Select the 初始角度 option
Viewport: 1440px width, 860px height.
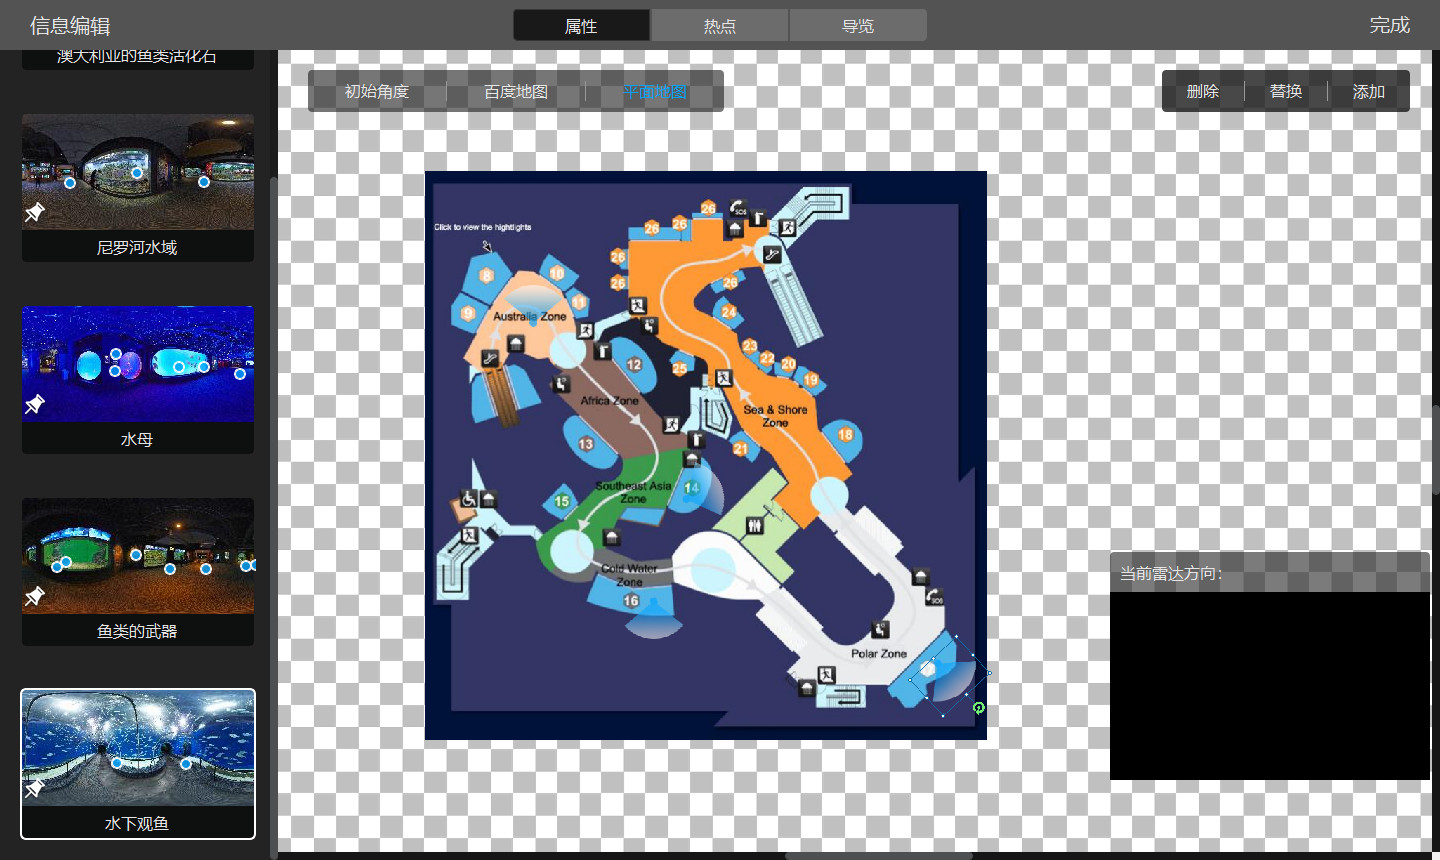pyautogui.click(x=377, y=92)
